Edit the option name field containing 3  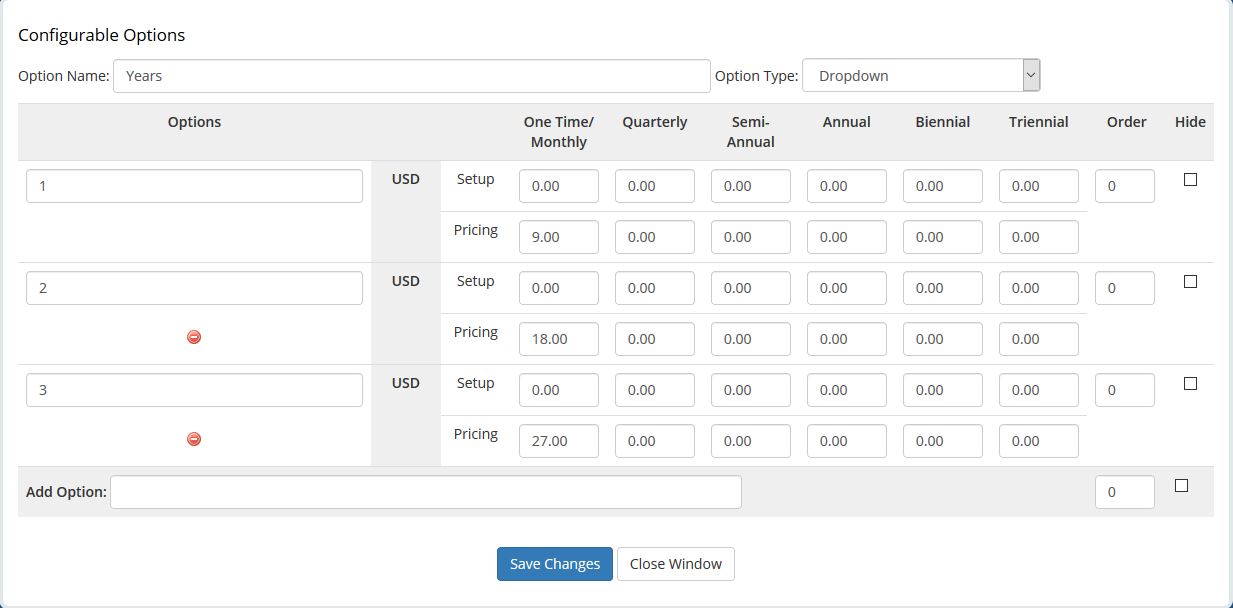(194, 390)
